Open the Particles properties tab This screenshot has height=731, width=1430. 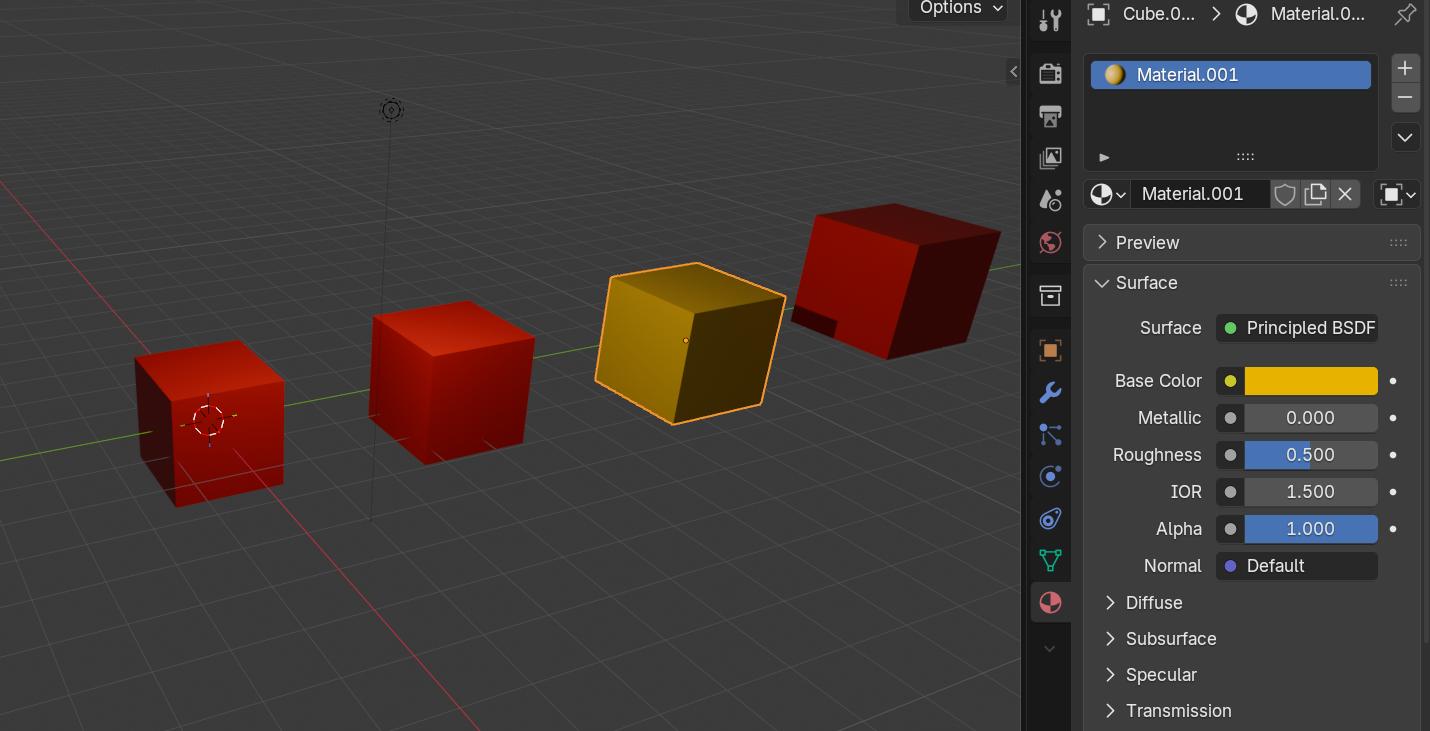pos(1049,434)
